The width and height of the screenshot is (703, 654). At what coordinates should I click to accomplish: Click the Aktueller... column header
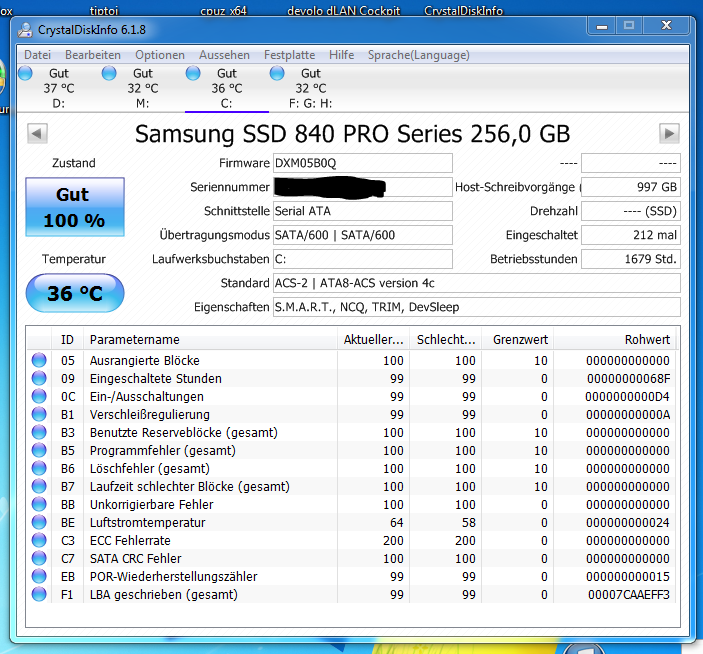[373, 340]
